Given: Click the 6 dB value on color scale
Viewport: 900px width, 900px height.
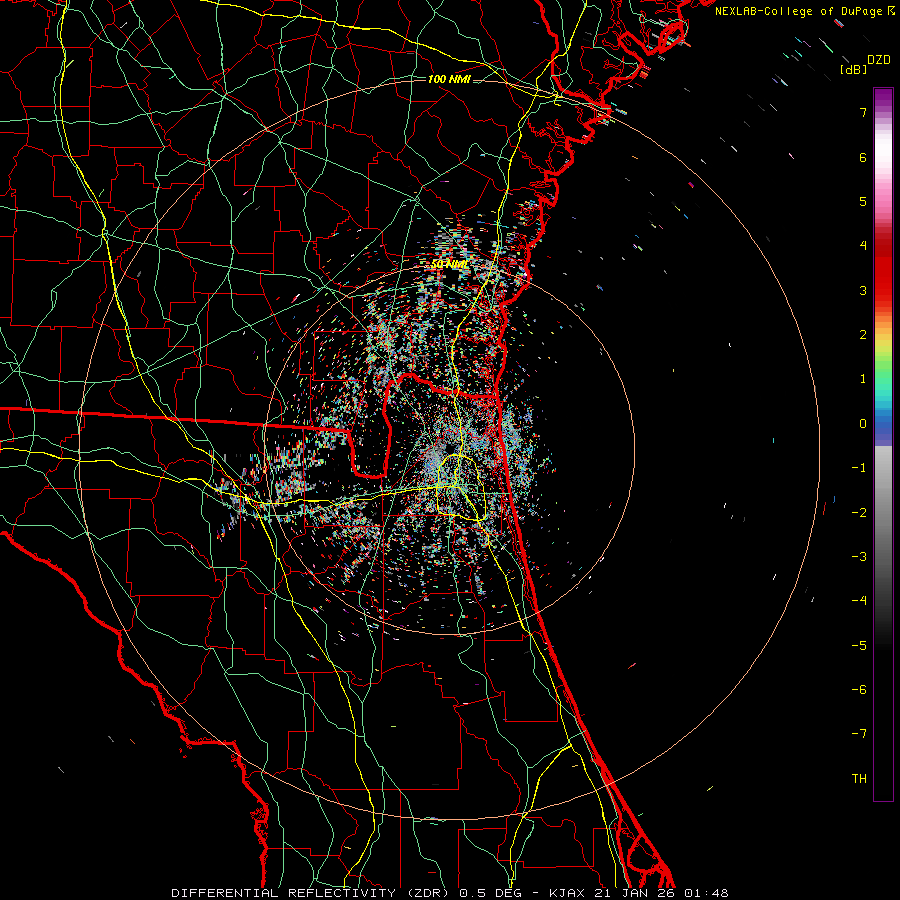Looking at the screenshot, I should click(863, 157).
